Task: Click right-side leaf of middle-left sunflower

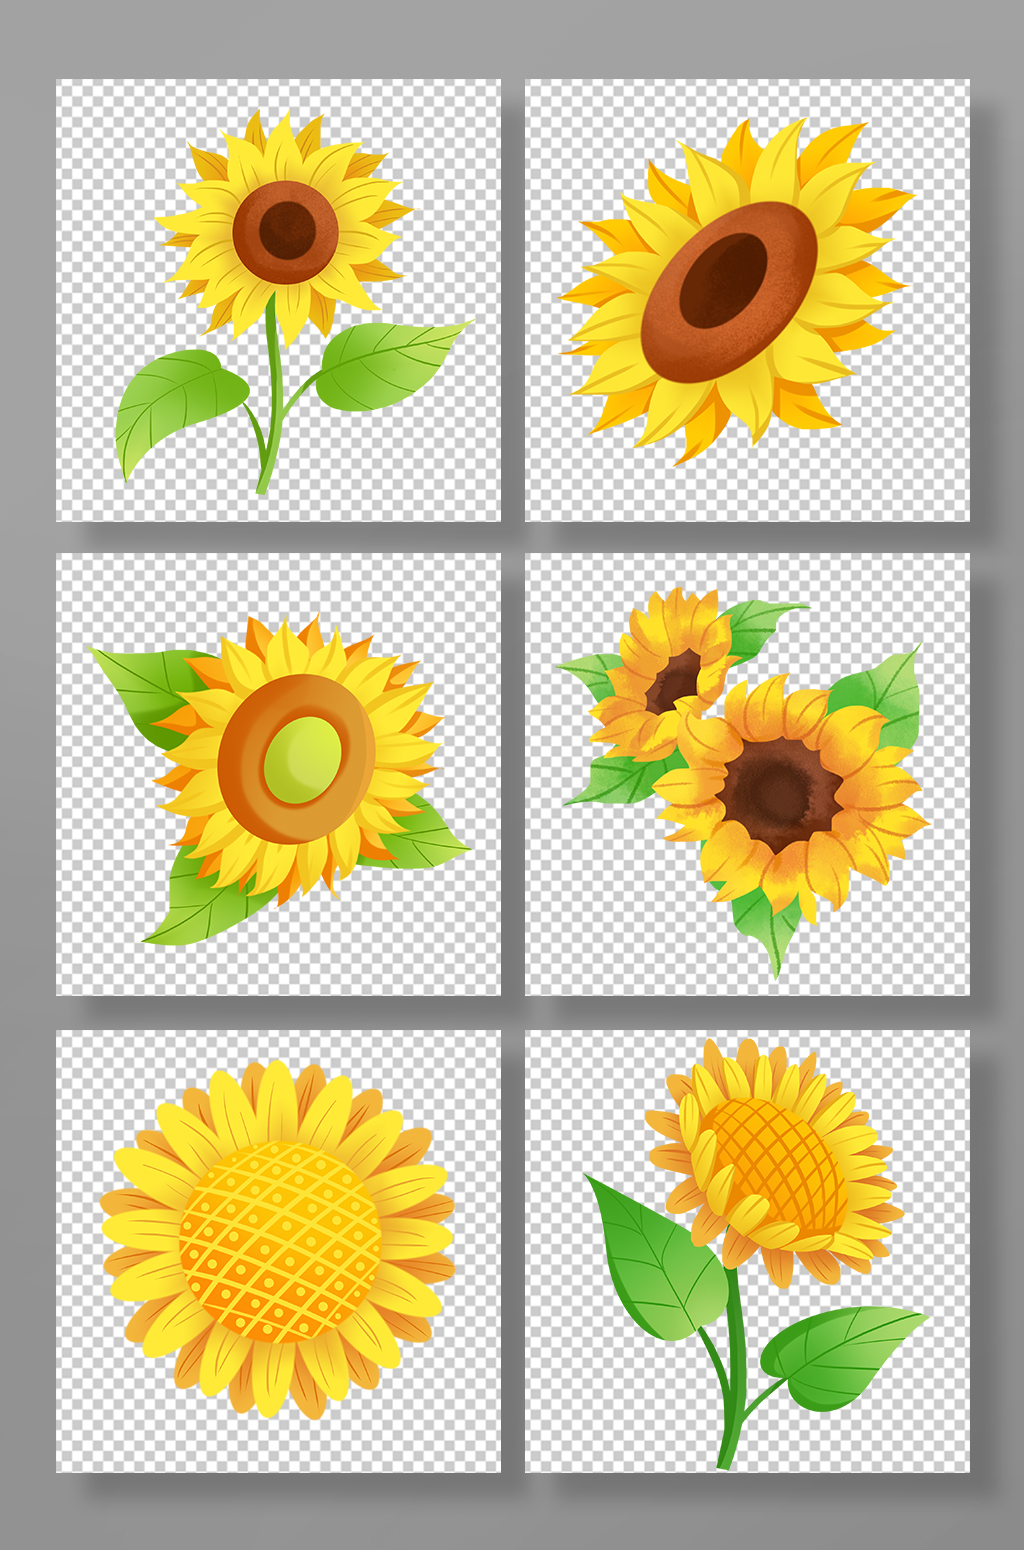Action: pyautogui.click(x=425, y=840)
